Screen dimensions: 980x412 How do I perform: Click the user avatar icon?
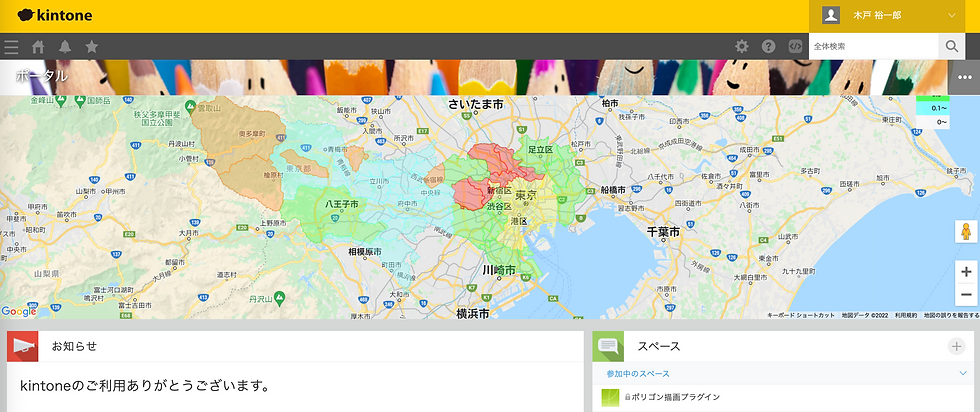point(831,16)
